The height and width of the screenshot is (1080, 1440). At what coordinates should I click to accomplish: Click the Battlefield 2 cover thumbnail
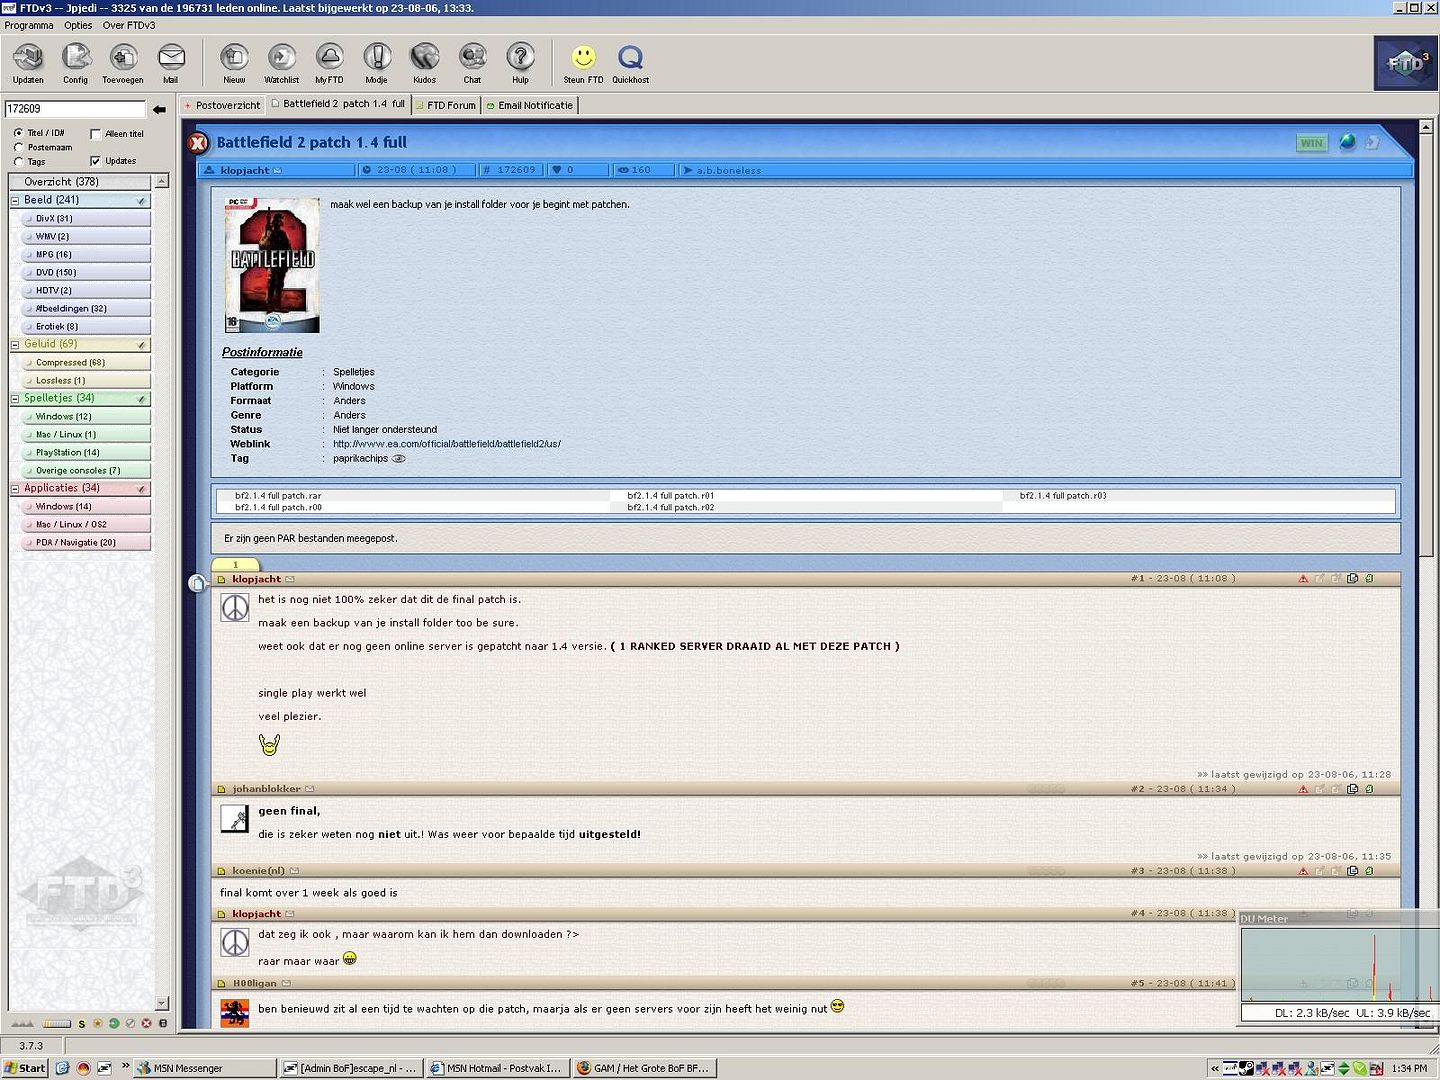pyautogui.click(x=272, y=265)
